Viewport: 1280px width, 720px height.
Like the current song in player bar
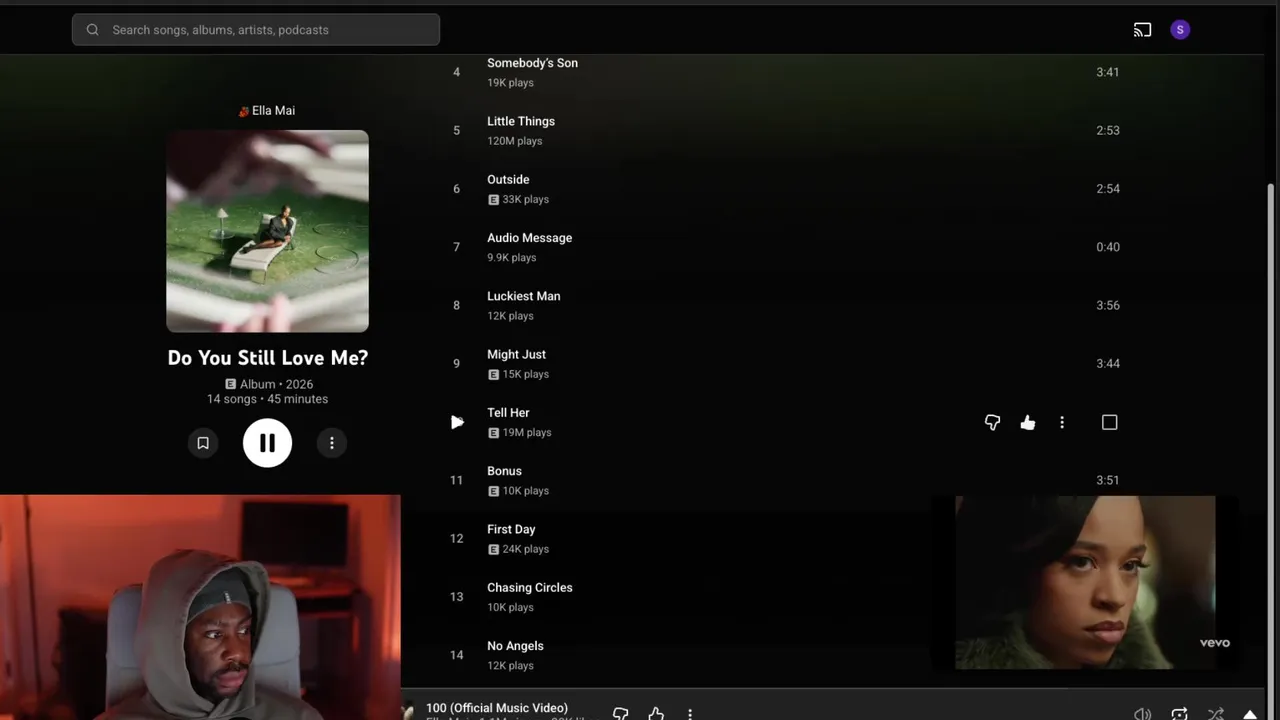pos(656,713)
